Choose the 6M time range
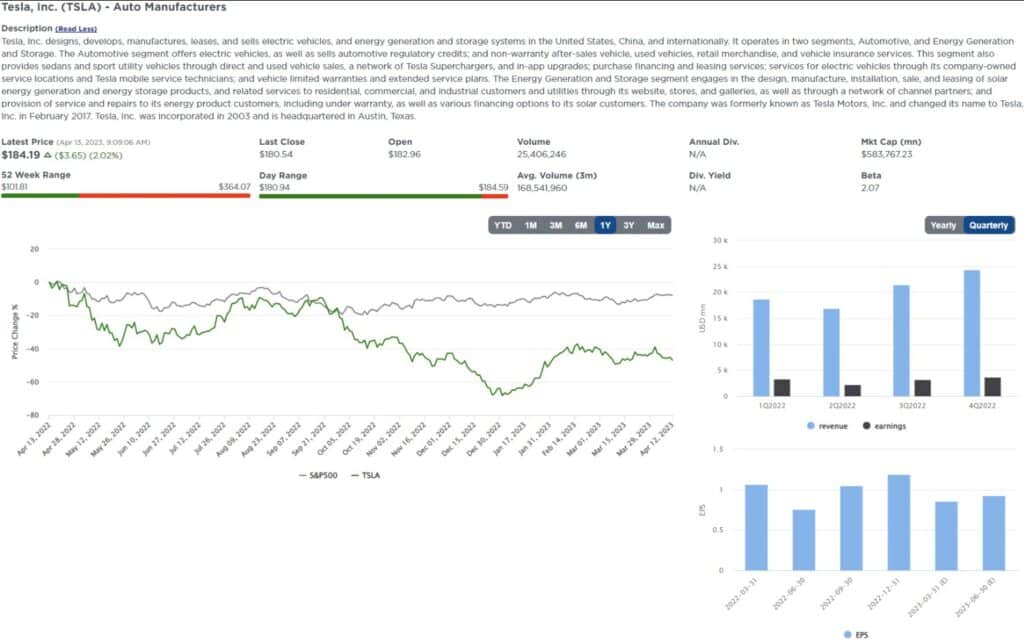This screenshot has width=1024, height=642. click(x=581, y=225)
